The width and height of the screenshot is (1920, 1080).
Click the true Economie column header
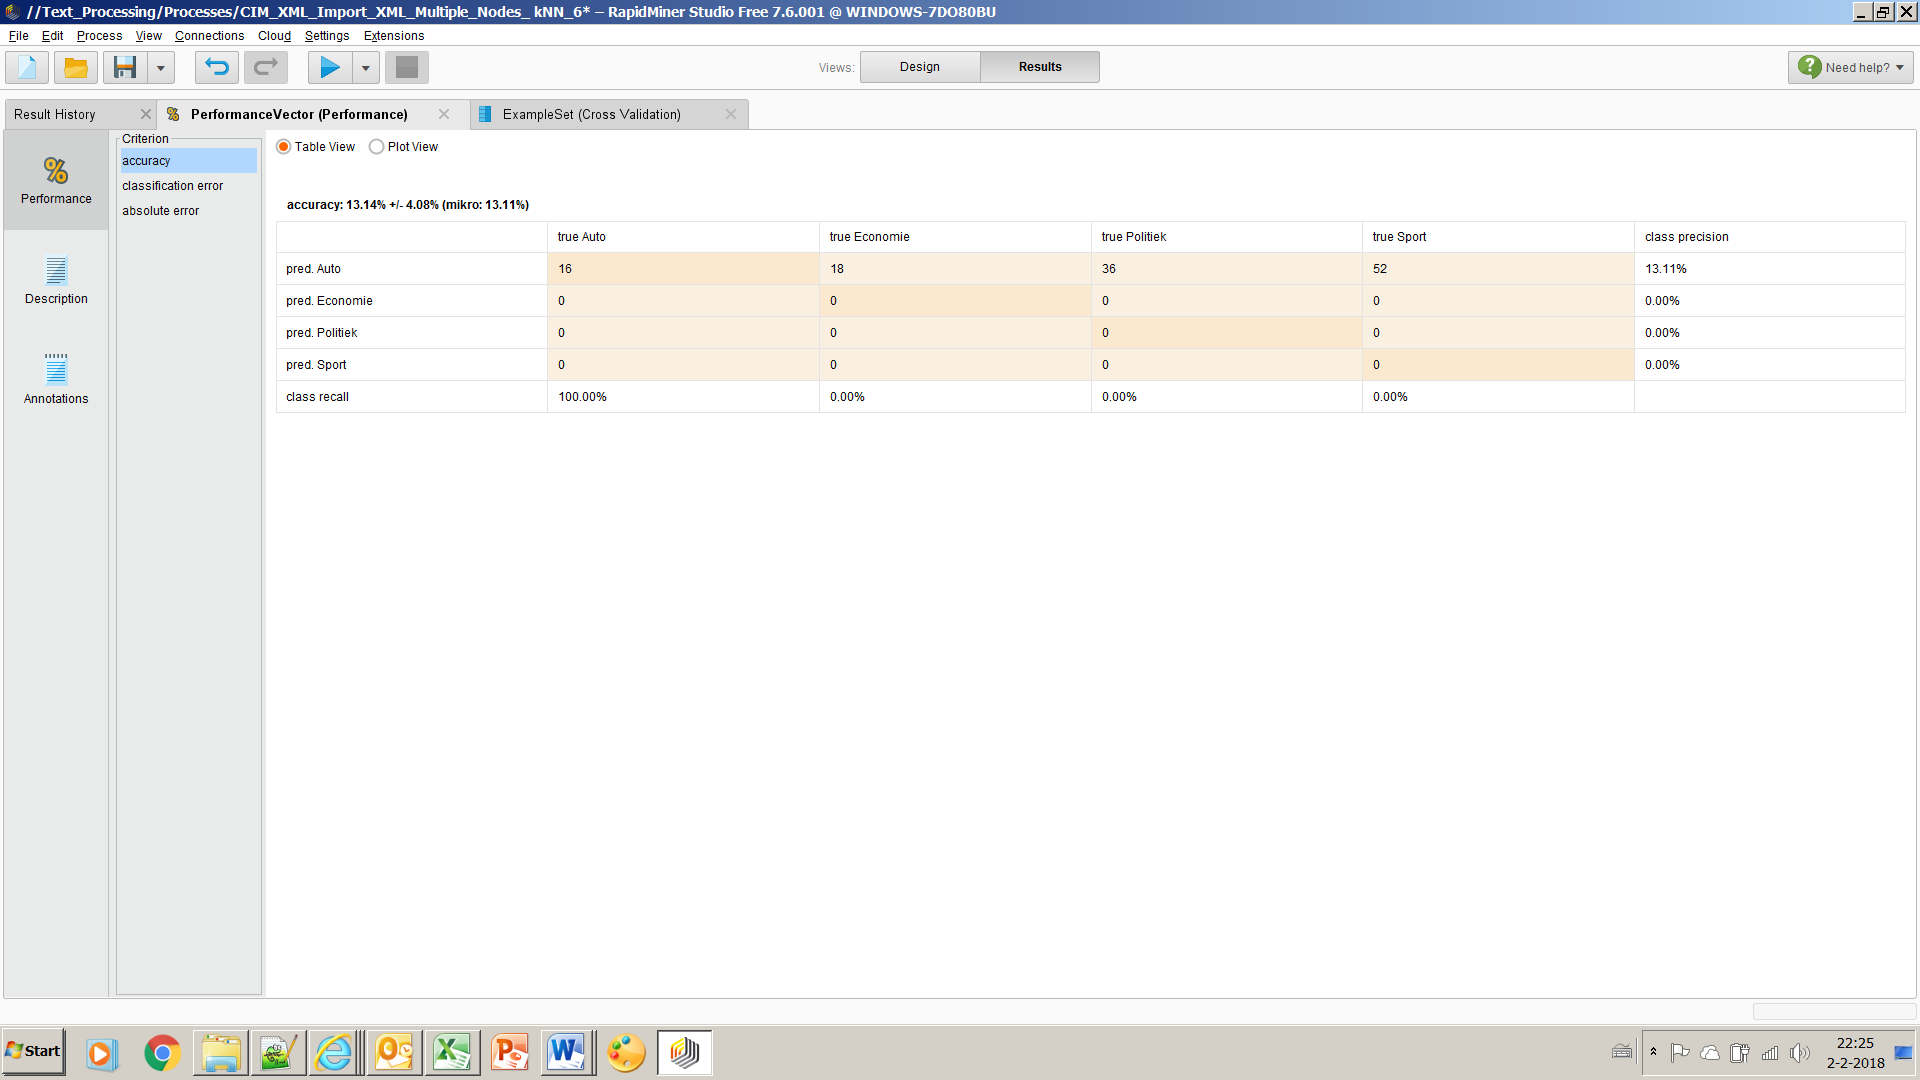click(955, 237)
